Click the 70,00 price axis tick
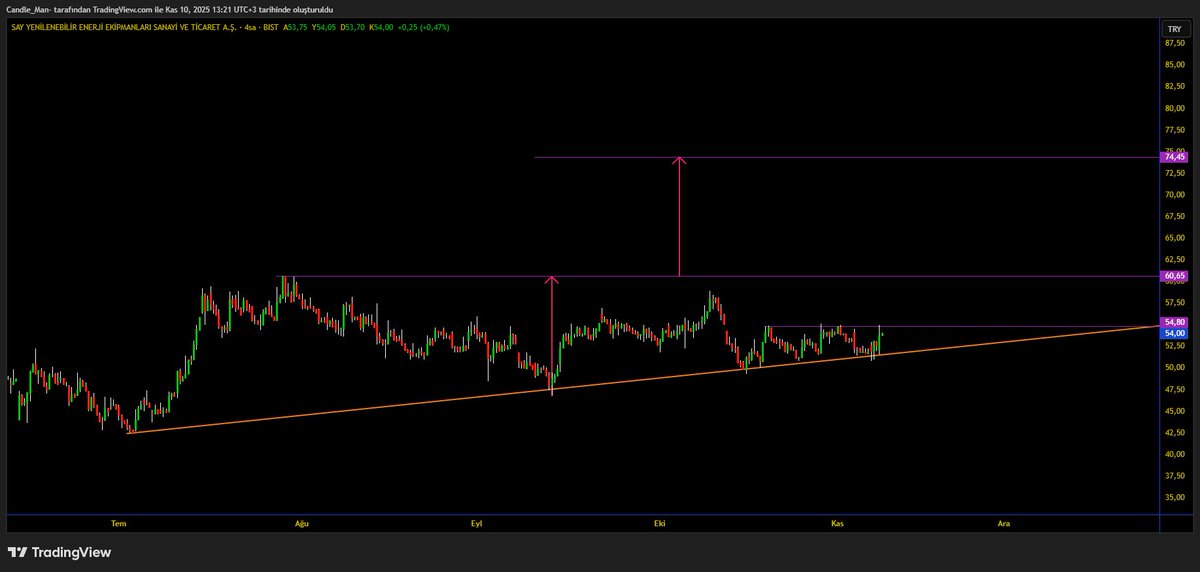Image resolution: width=1200 pixels, height=572 pixels. coord(1174,195)
